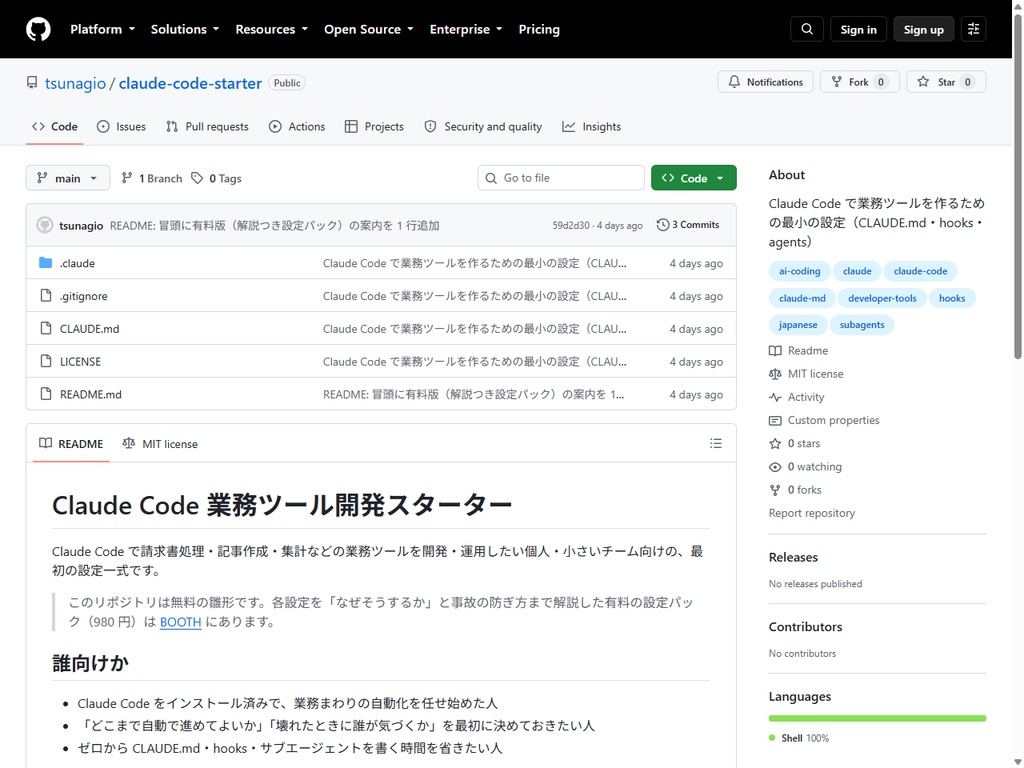Screen dimensions: 1024x768
Task: Go to GitHub homepage via the logo
Action: (38, 29)
